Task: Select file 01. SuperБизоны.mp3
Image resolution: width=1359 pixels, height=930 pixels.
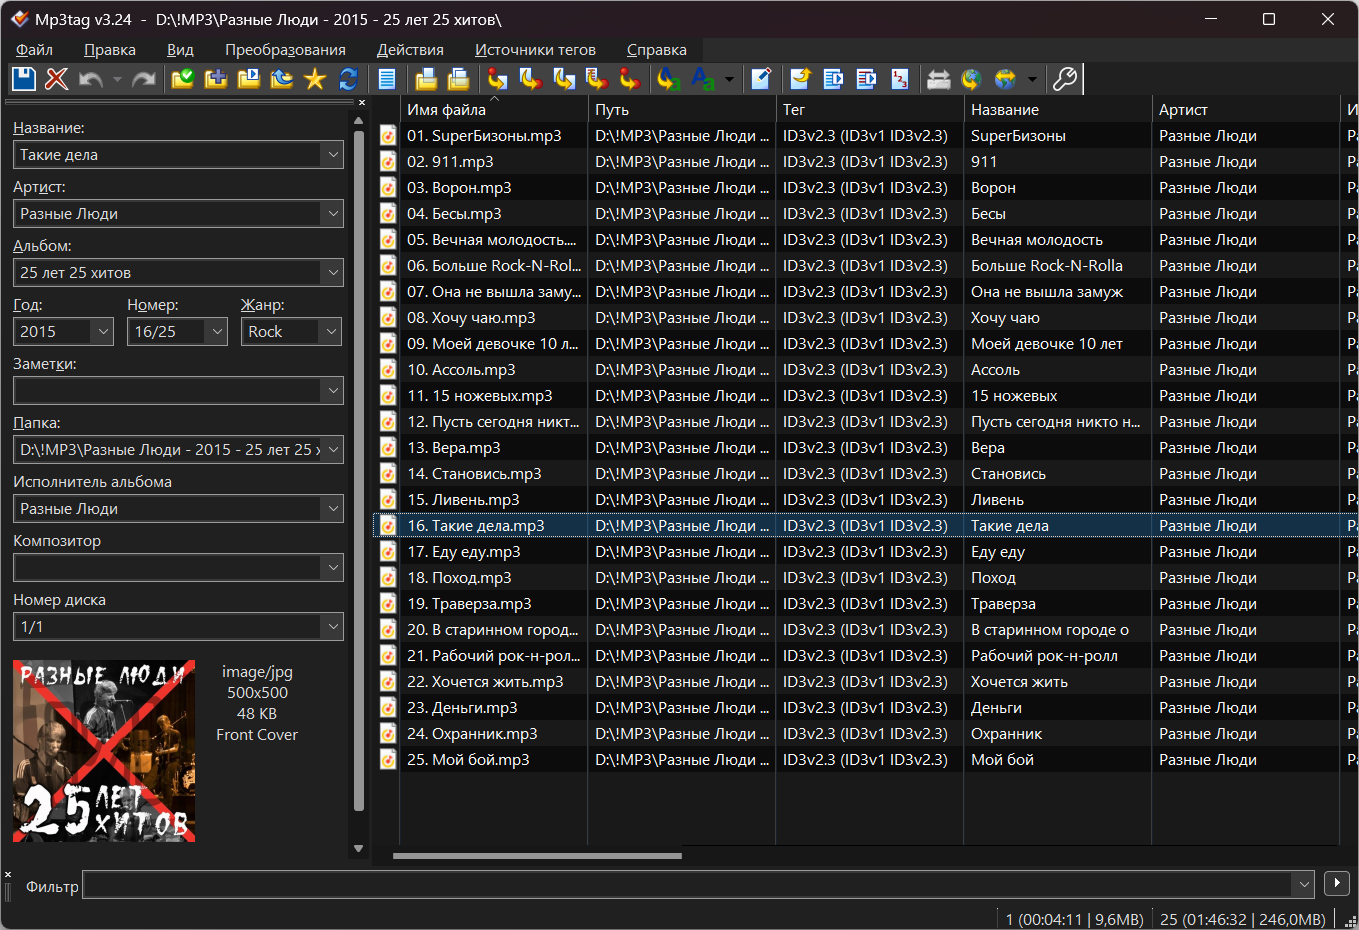Action: click(x=484, y=136)
